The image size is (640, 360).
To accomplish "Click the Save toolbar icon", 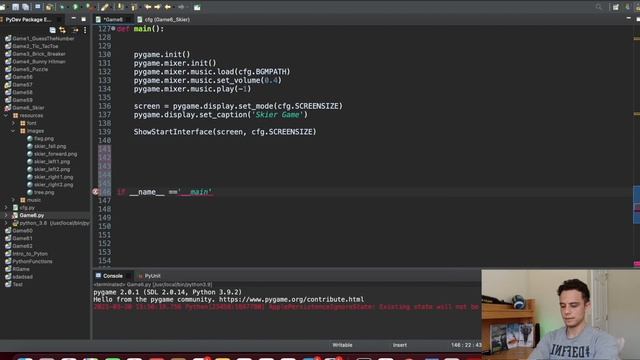I will coord(15,7).
